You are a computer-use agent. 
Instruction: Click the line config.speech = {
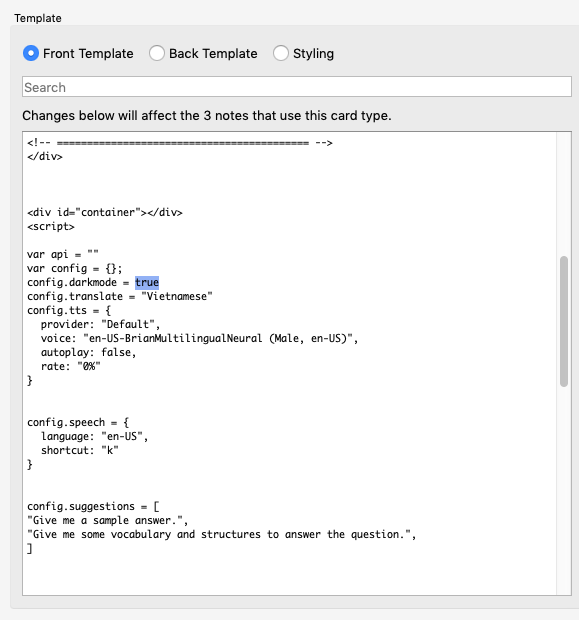78,422
